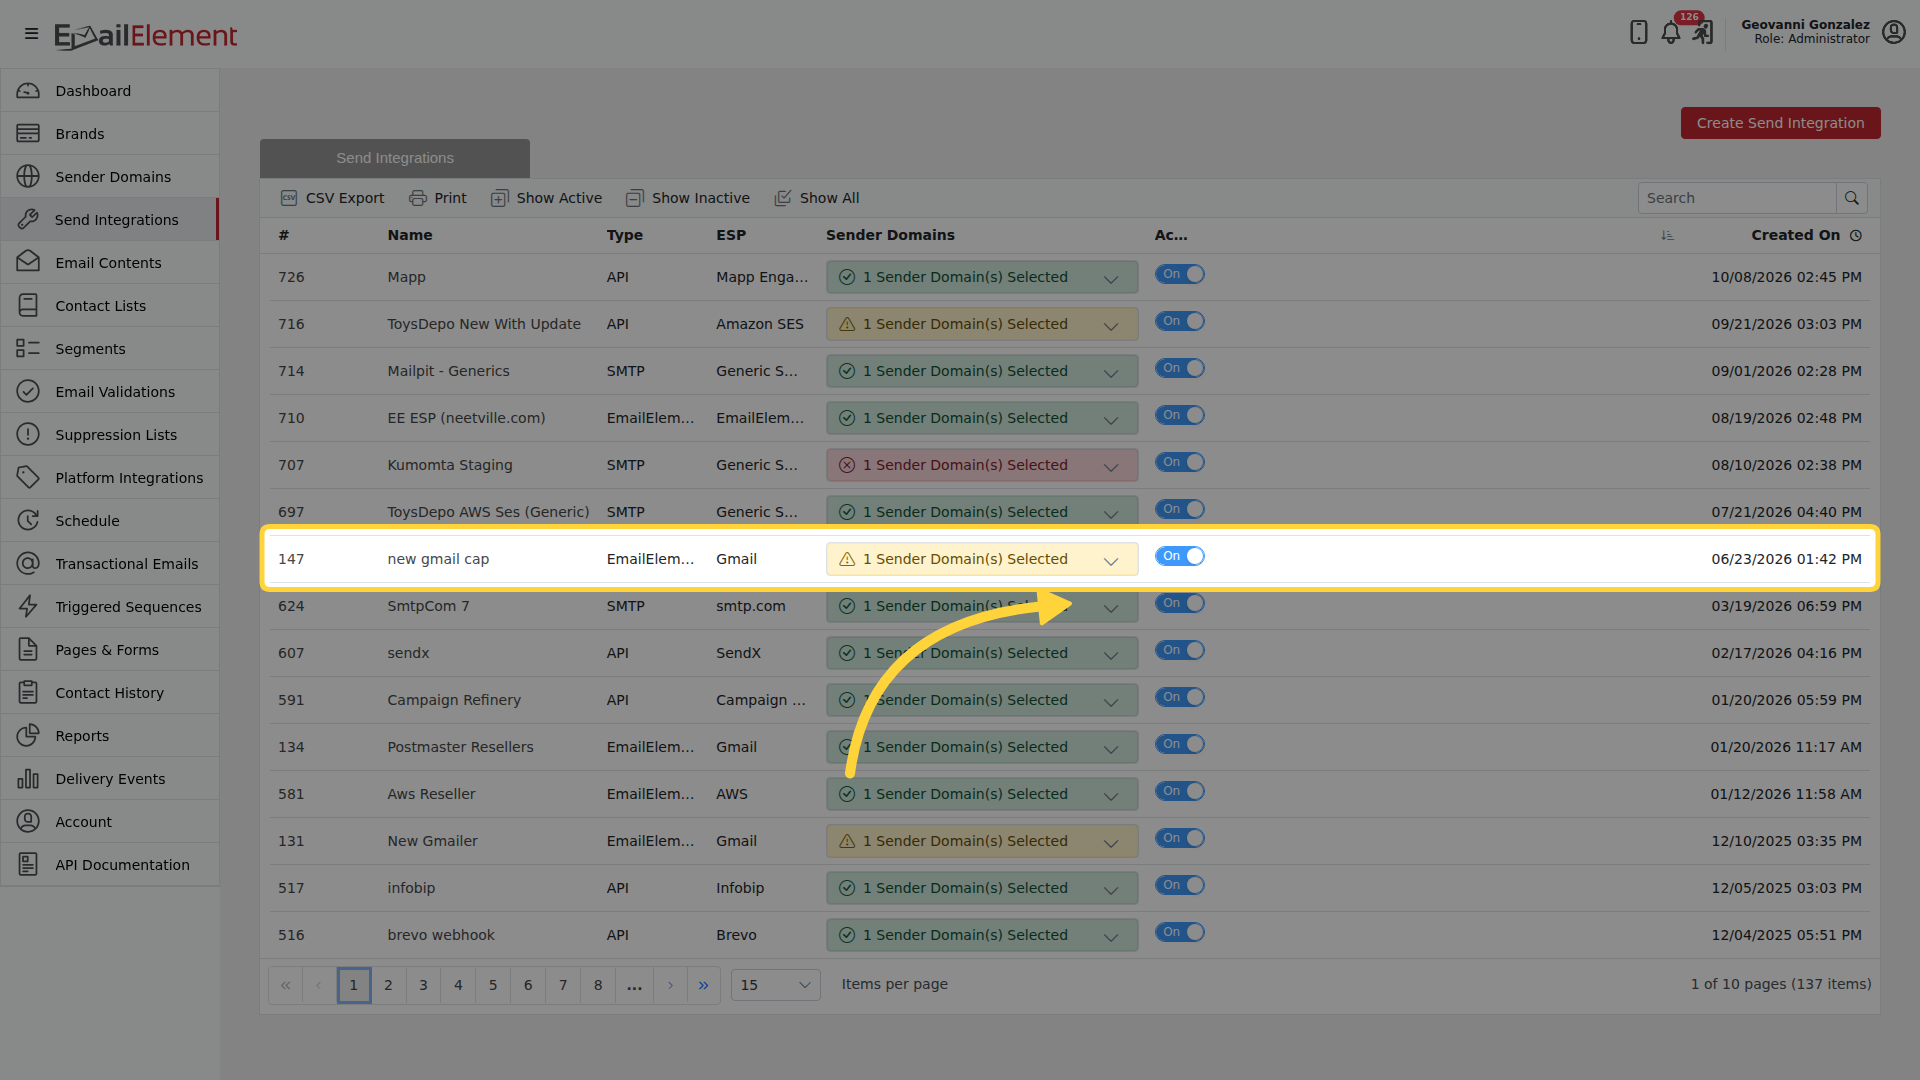Image resolution: width=1920 pixels, height=1080 pixels.
Task: Click the EmailElement logo
Action: pyautogui.click(x=146, y=36)
